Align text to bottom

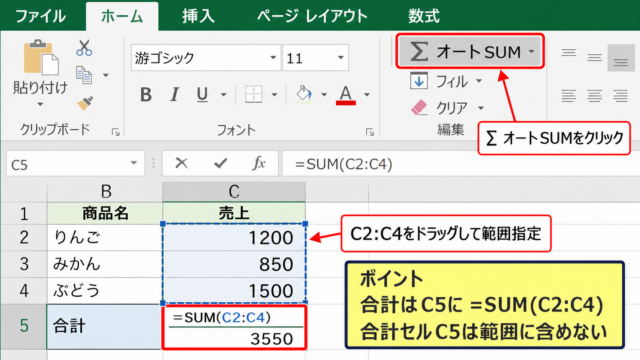tap(621, 58)
